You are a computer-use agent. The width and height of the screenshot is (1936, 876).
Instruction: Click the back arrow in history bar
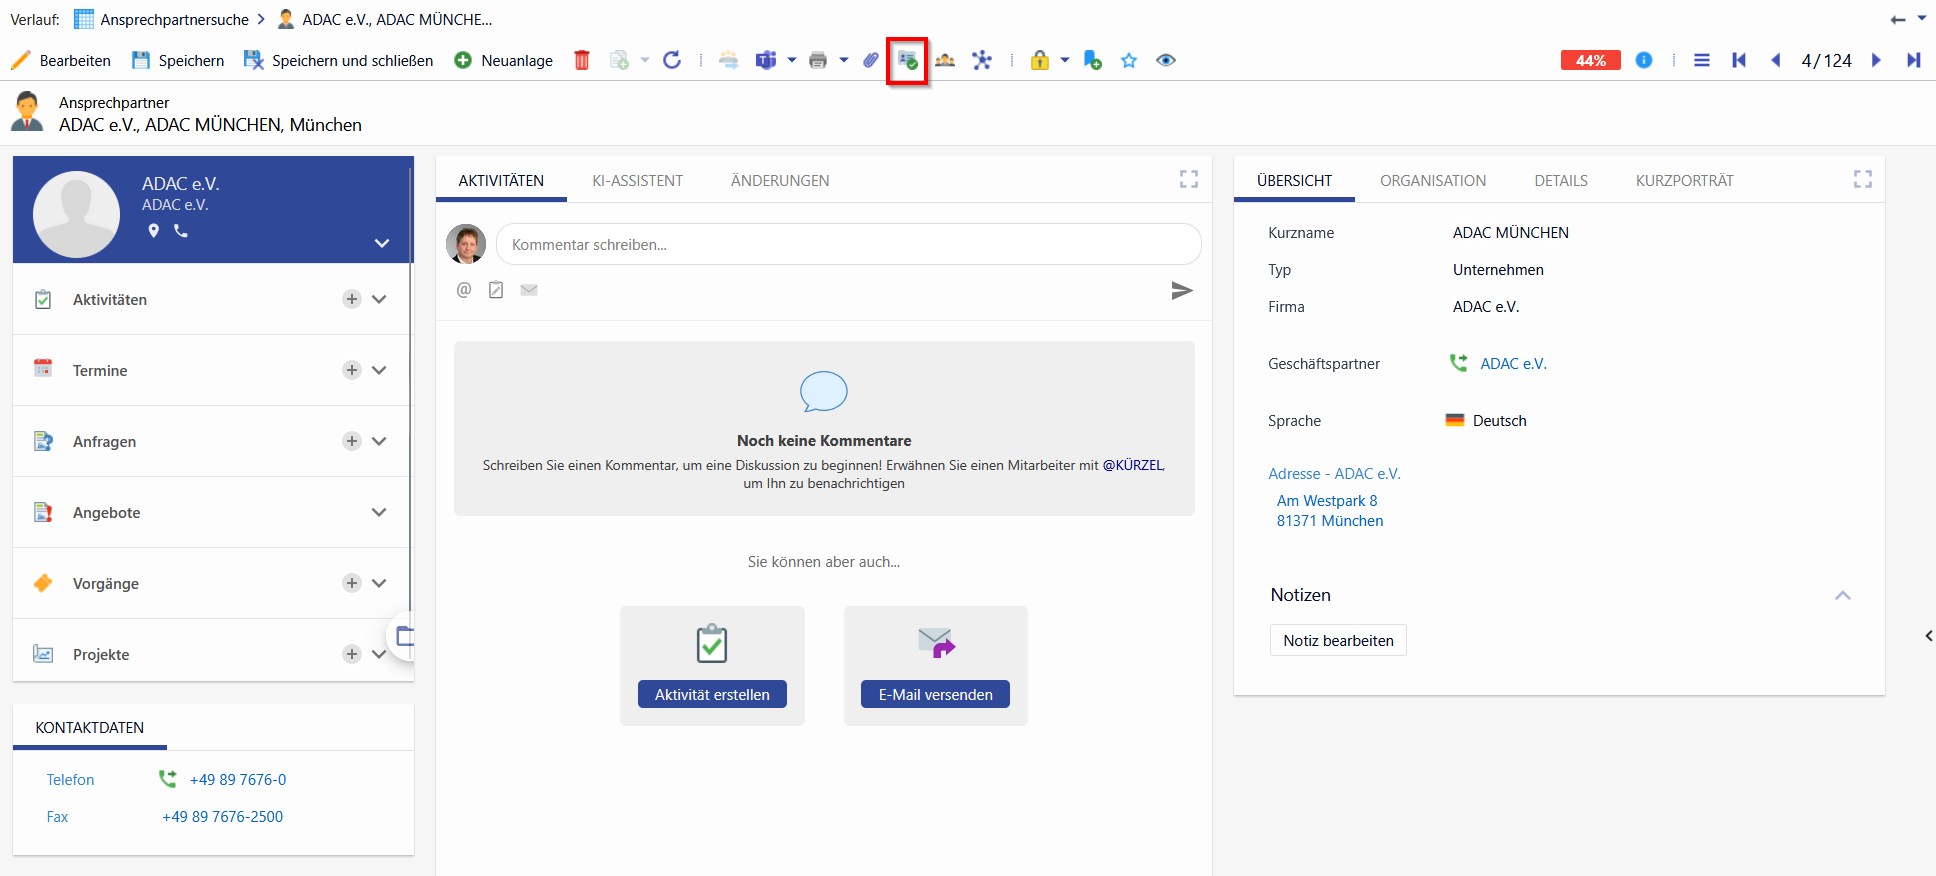coord(1898,19)
